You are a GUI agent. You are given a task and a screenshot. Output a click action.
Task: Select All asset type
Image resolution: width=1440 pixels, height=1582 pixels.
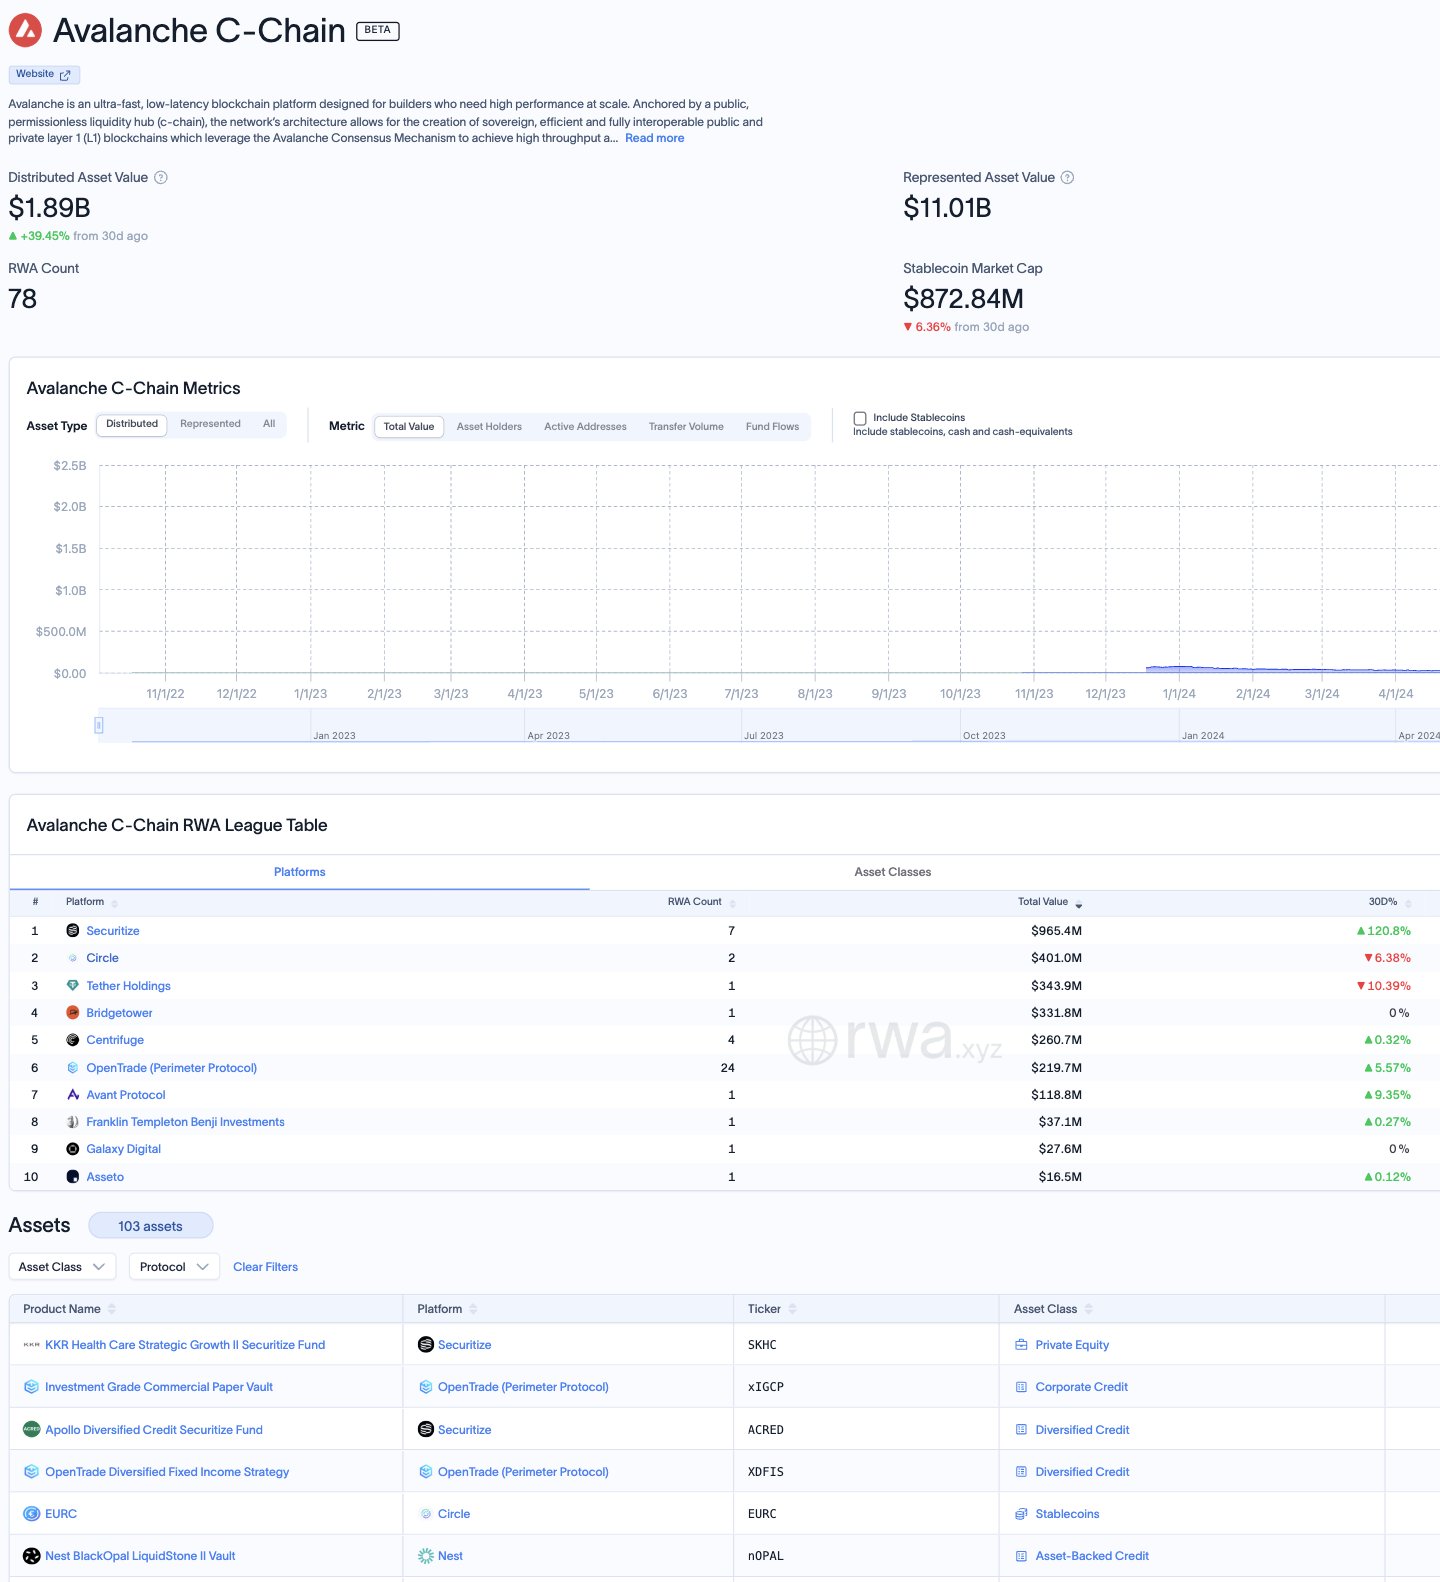pos(269,424)
